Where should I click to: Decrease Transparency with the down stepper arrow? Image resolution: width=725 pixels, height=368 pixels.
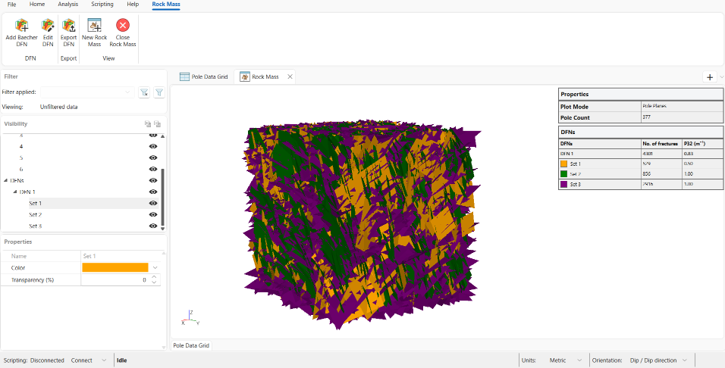click(x=154, y=282)
